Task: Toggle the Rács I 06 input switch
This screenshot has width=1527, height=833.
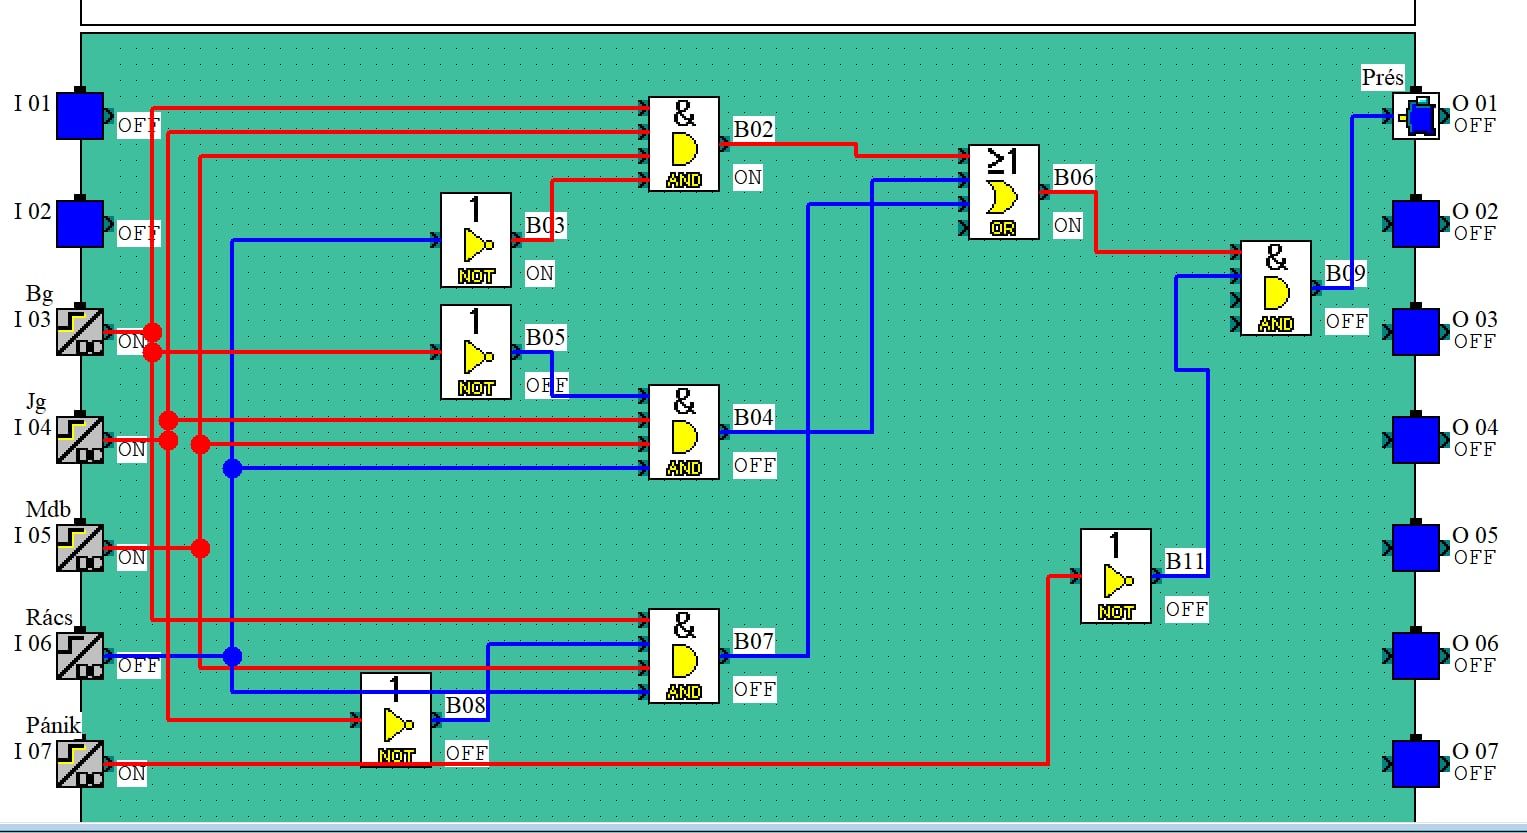Action: coord(80,655)
